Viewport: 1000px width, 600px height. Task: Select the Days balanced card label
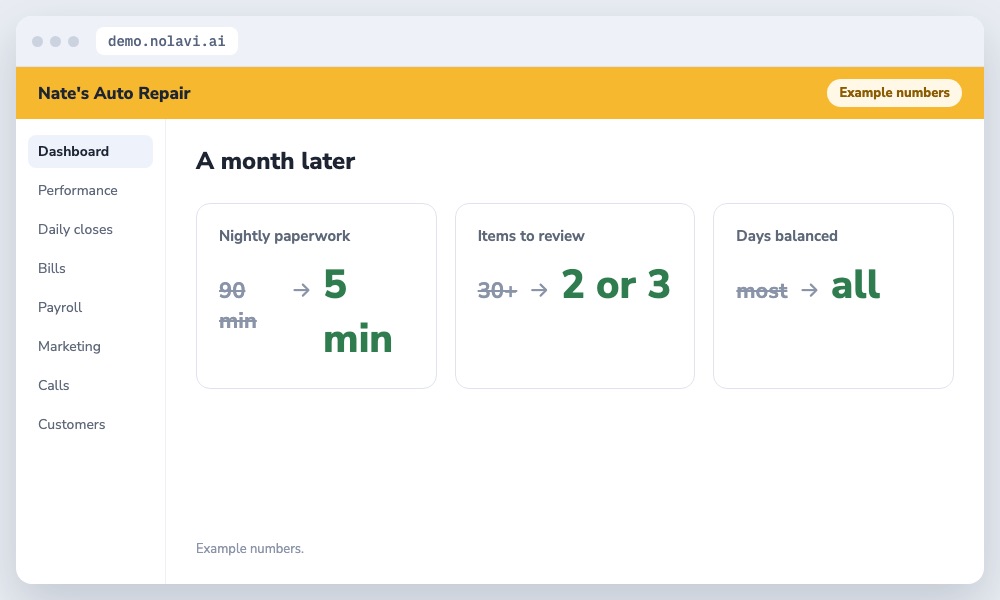[x=786, y=236]
